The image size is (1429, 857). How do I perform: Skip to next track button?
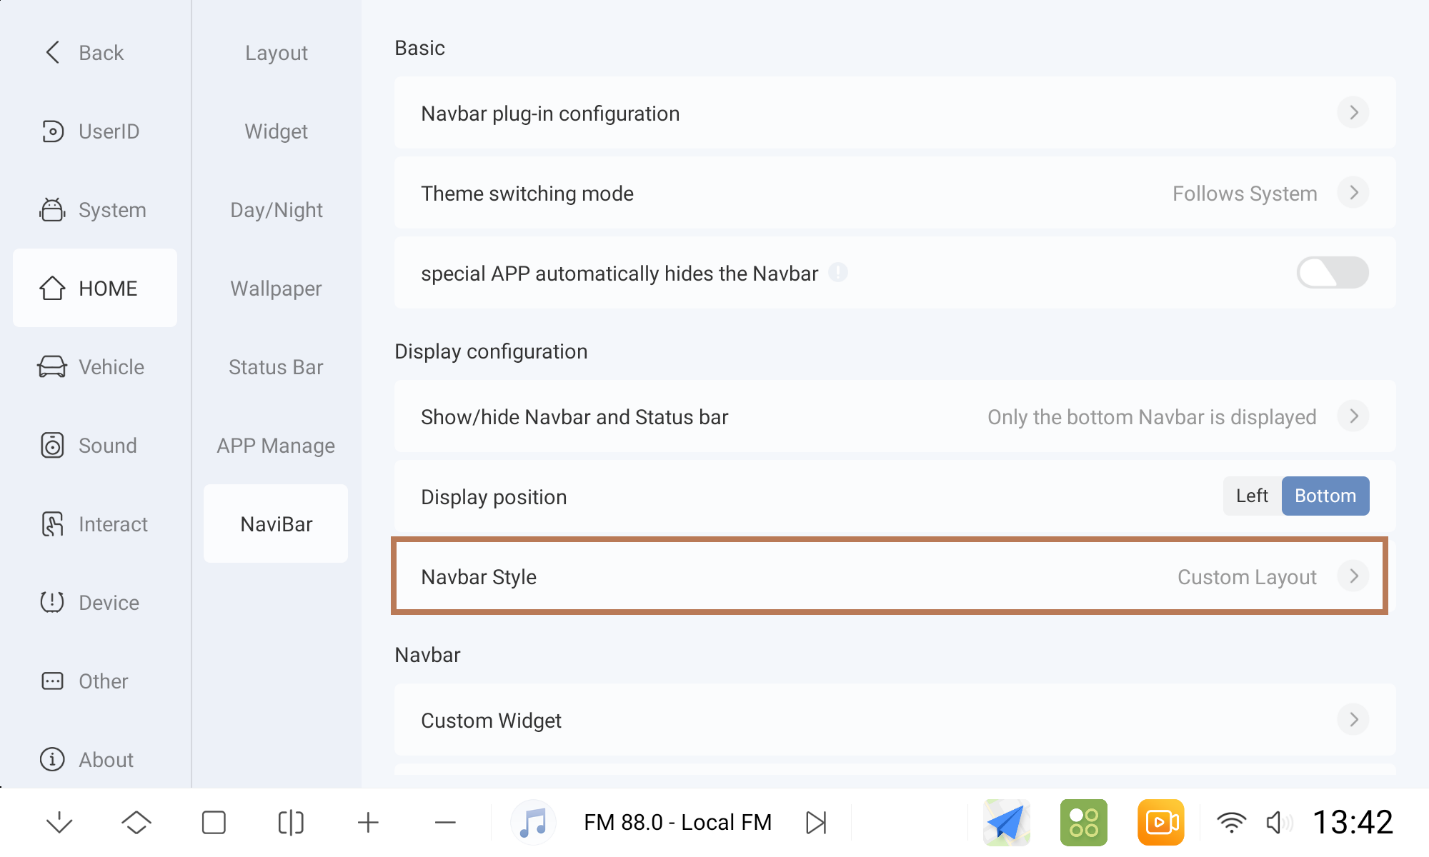[817, 822]
